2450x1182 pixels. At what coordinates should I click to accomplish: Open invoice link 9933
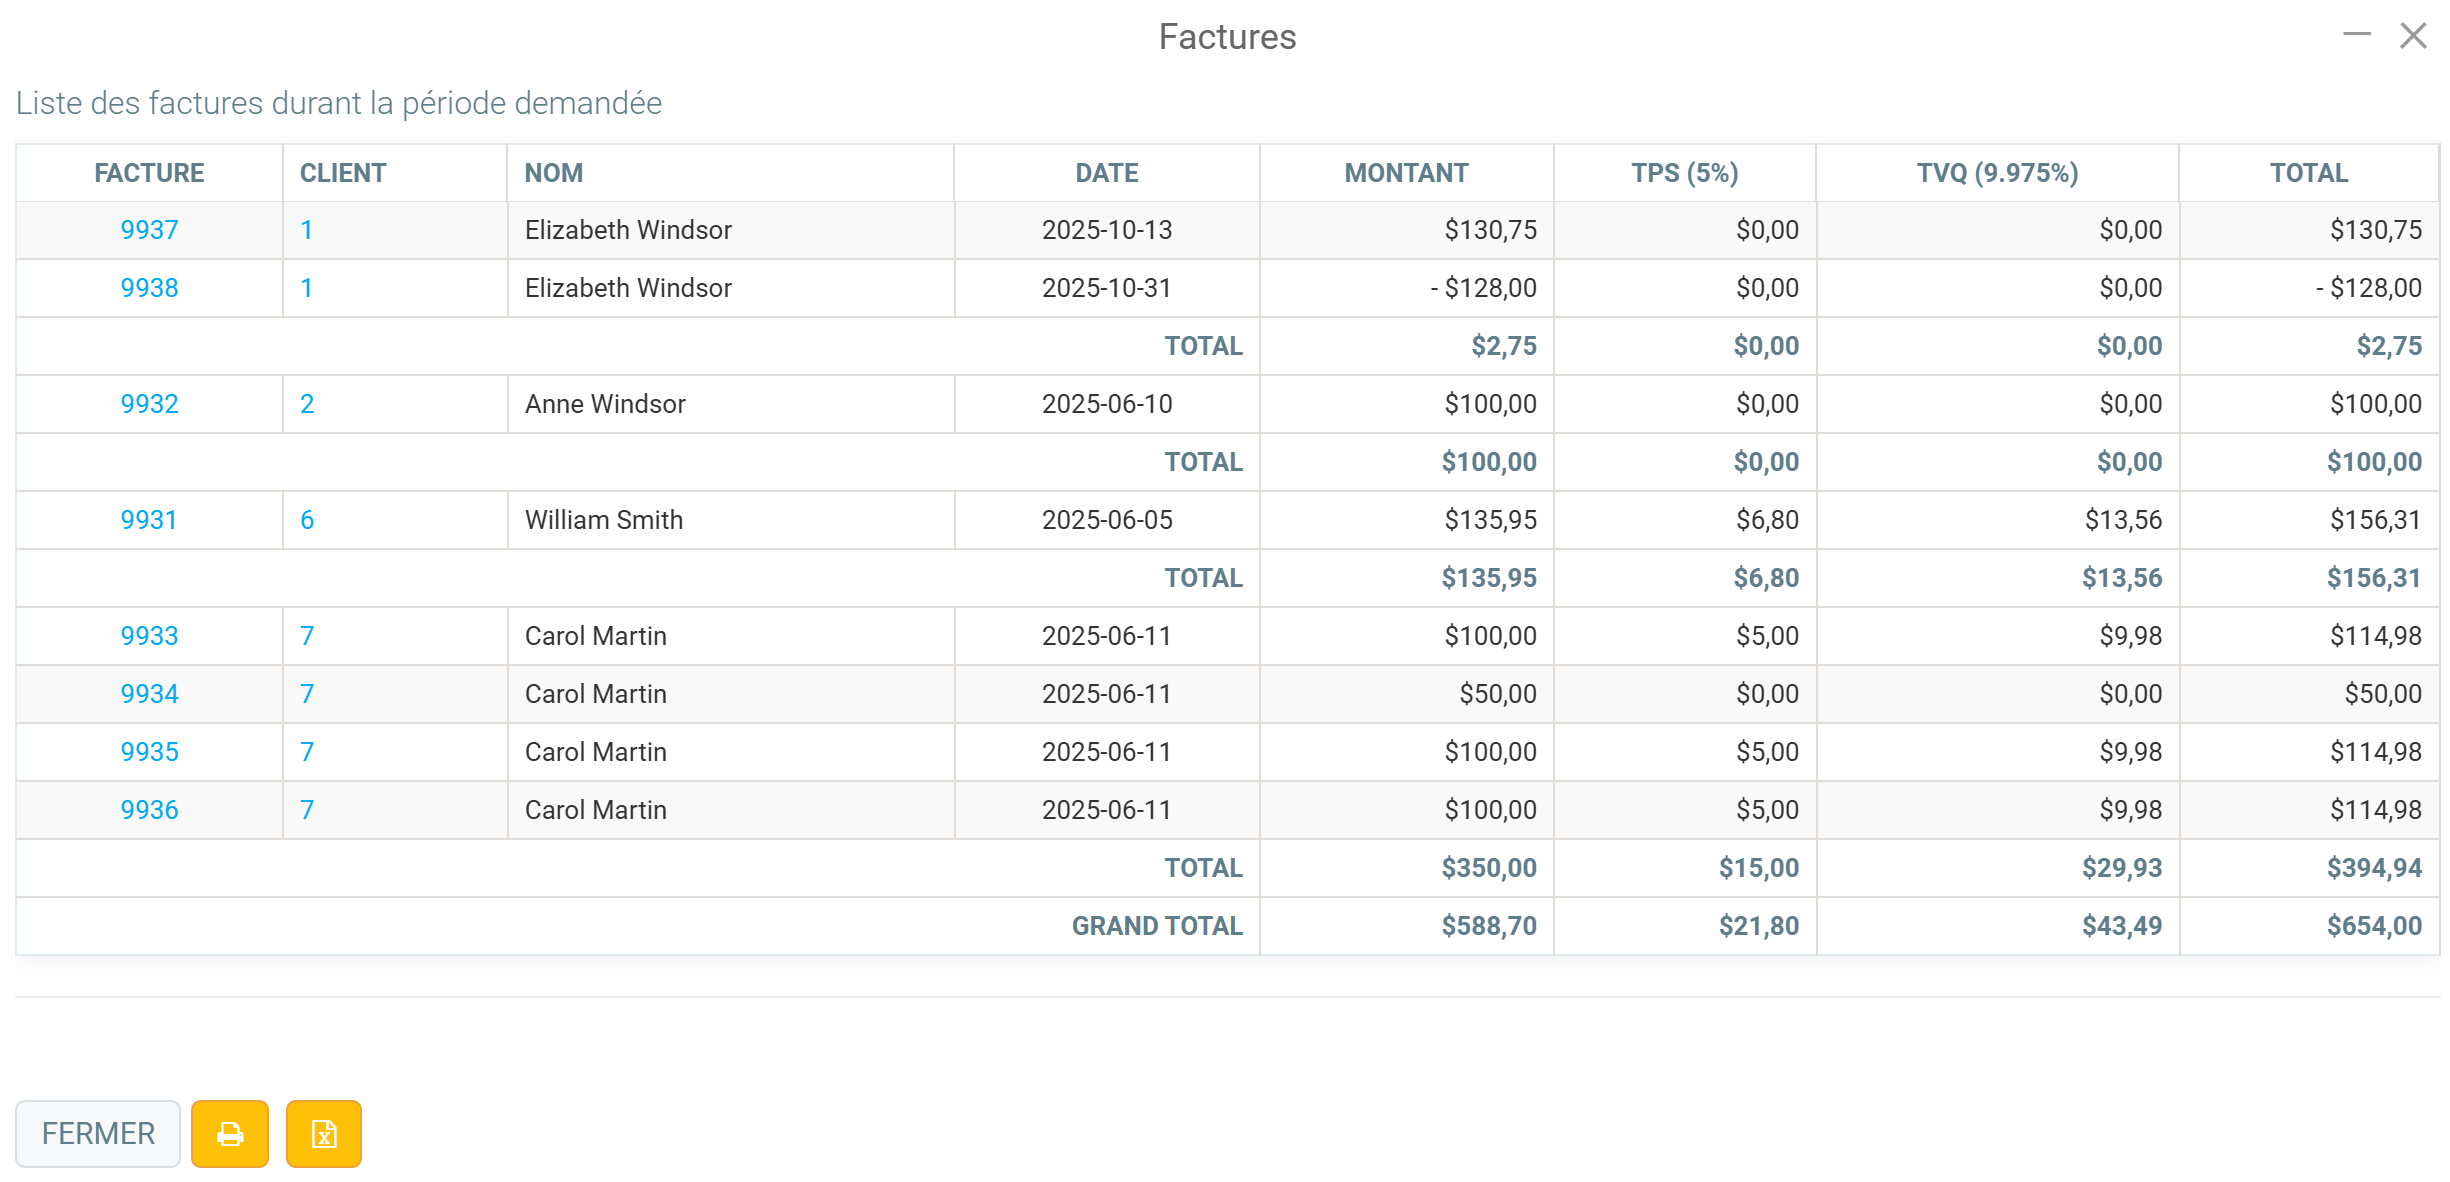tap(149, 636)
